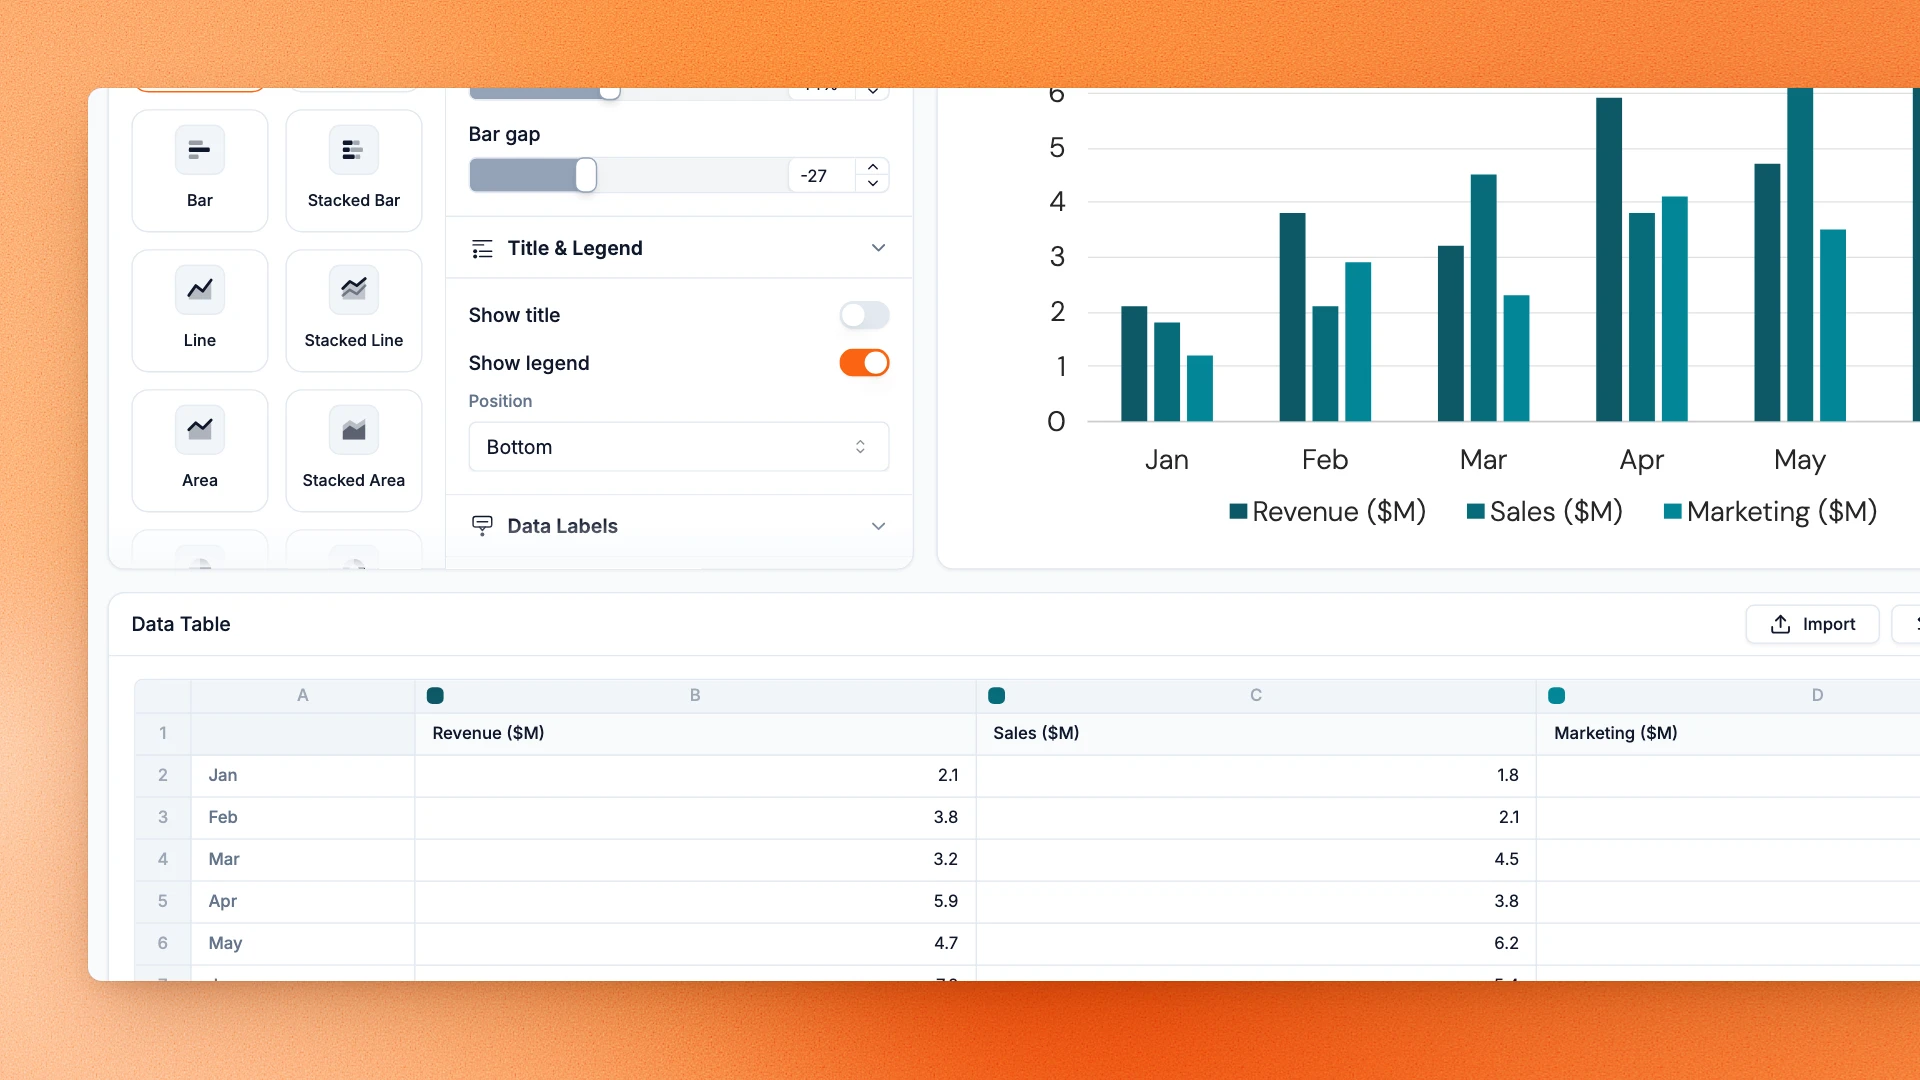Toggle Sales ($M) in the chart legend
Image resolution: width=1920 pixels, height=1080 pixels.
1544,512
